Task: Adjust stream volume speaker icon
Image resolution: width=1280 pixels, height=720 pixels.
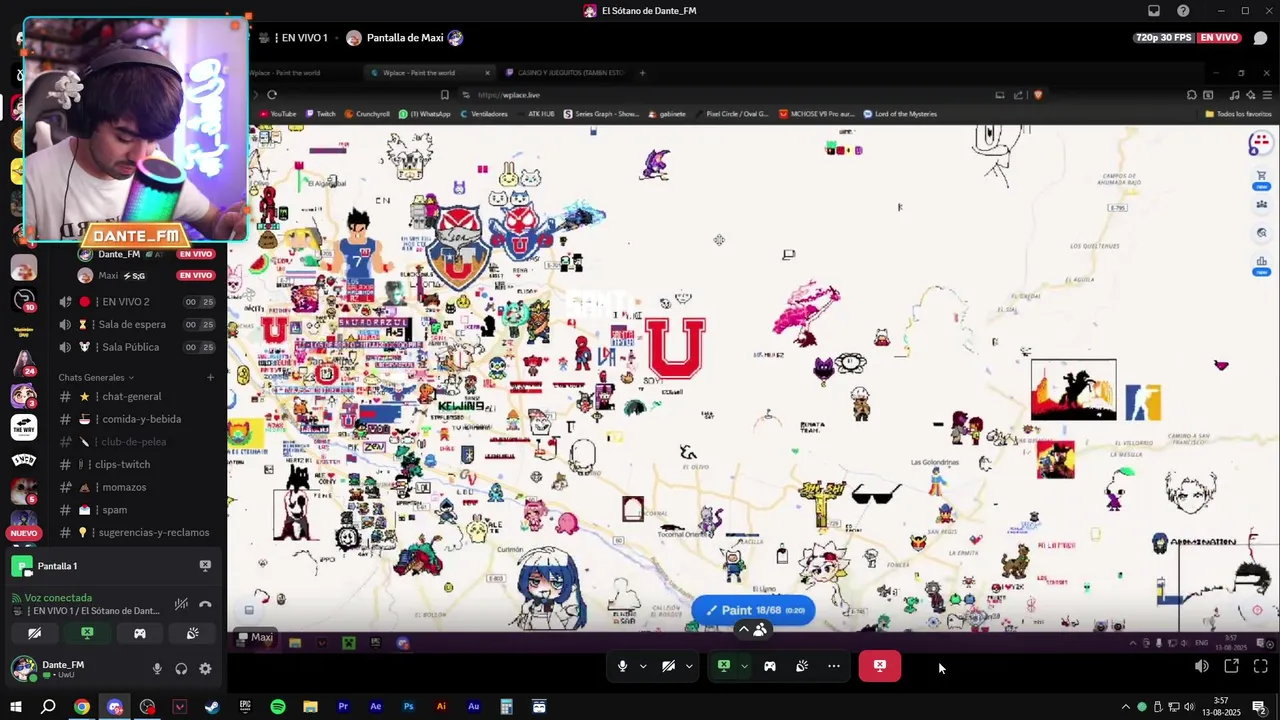Action: click(x=1202, y=666)
